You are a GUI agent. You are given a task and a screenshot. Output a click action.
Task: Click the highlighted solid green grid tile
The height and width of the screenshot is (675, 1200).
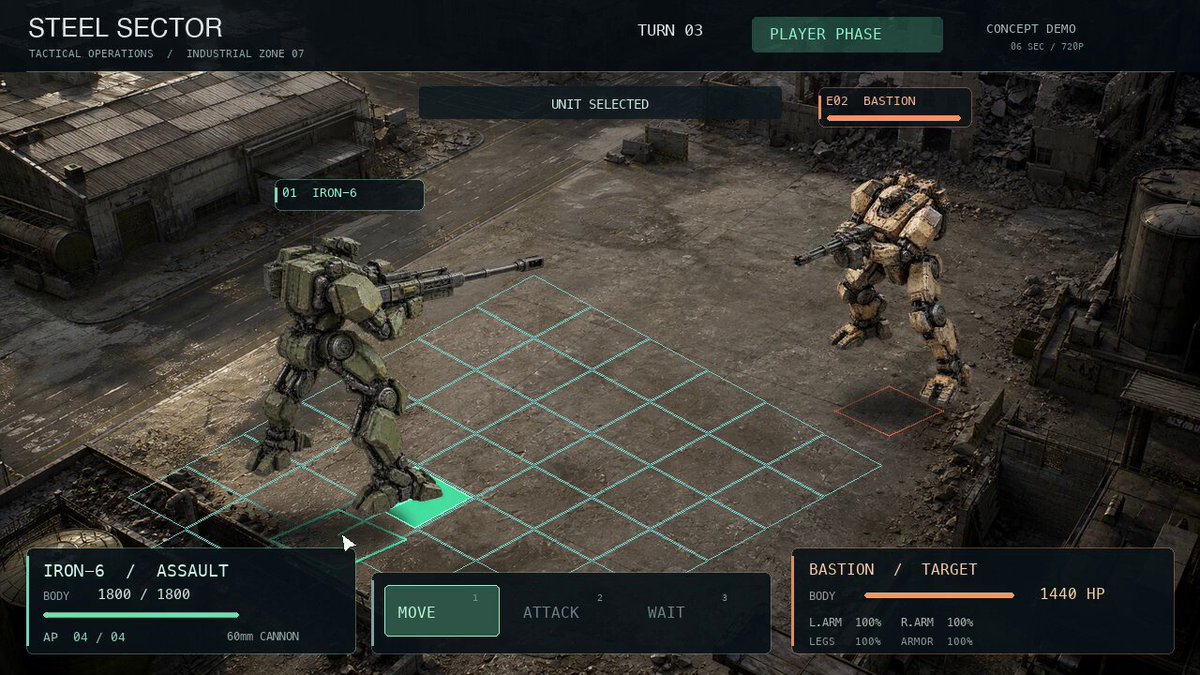point(430,502)
